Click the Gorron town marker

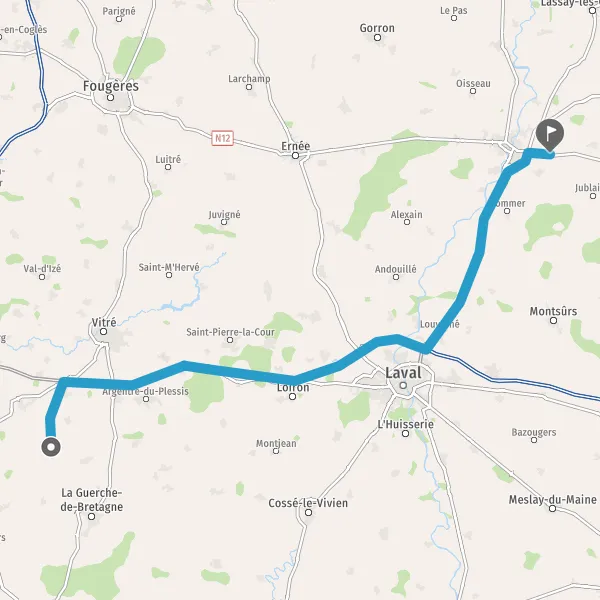click(377, 37)
